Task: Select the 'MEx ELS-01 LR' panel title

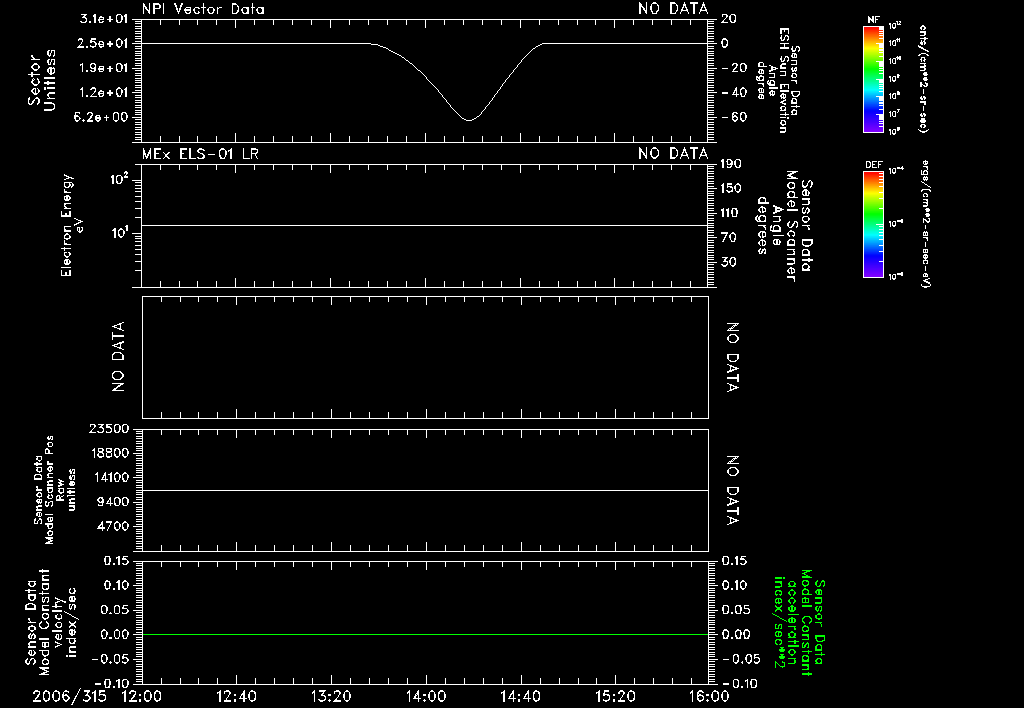Action: pos(200,153)
